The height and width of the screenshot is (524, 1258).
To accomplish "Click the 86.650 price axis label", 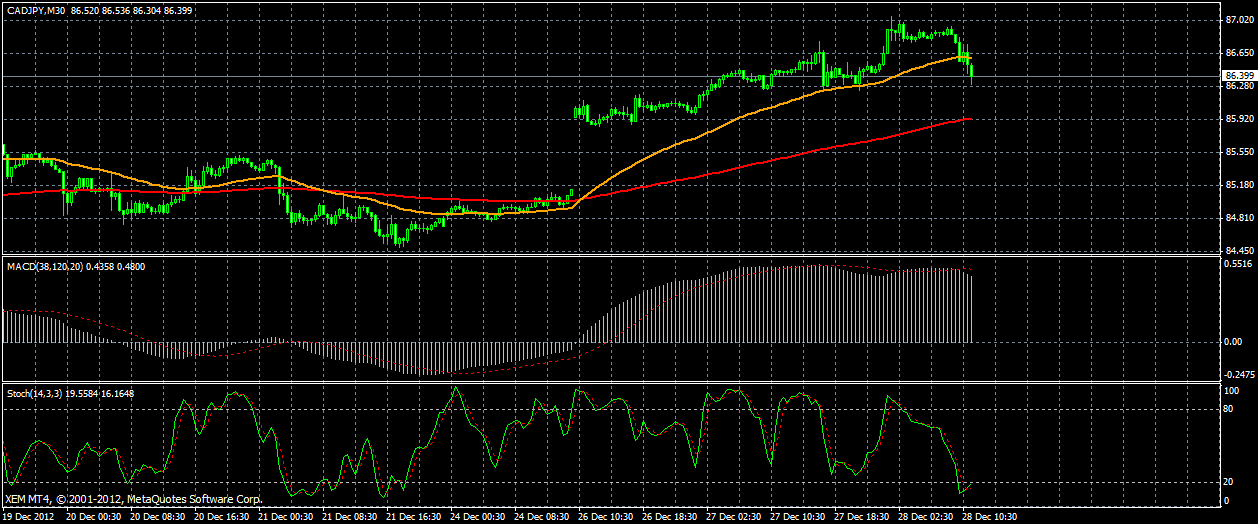I will (1238, 53).
